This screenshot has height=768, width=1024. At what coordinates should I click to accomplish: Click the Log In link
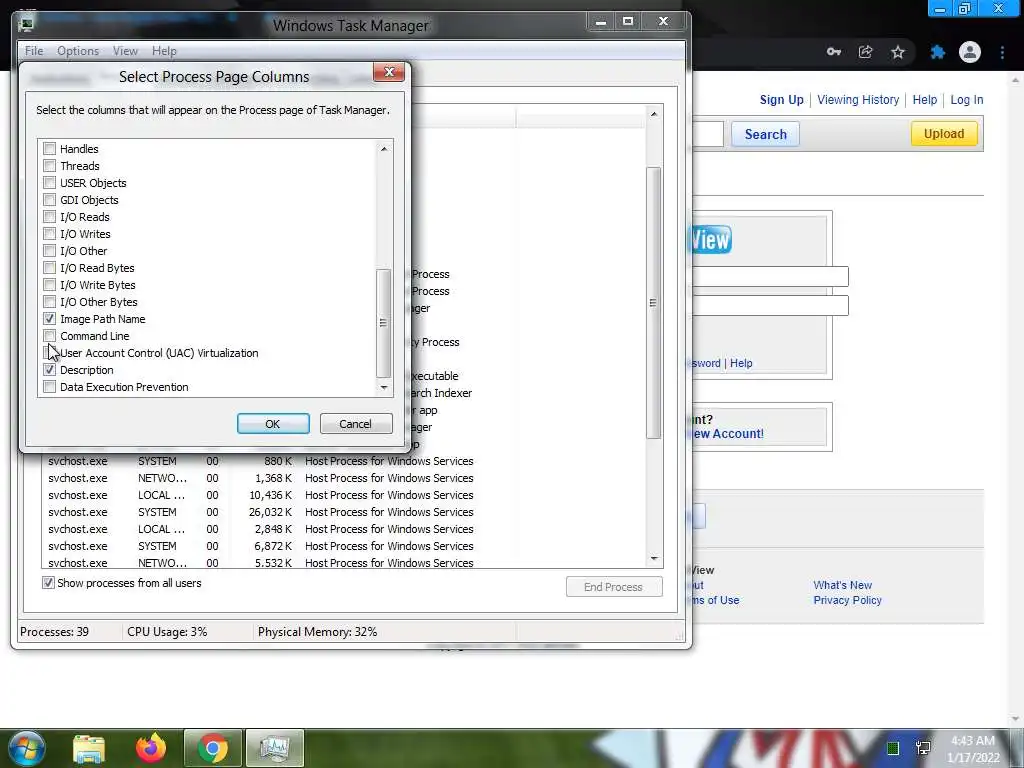coord(967,100)
